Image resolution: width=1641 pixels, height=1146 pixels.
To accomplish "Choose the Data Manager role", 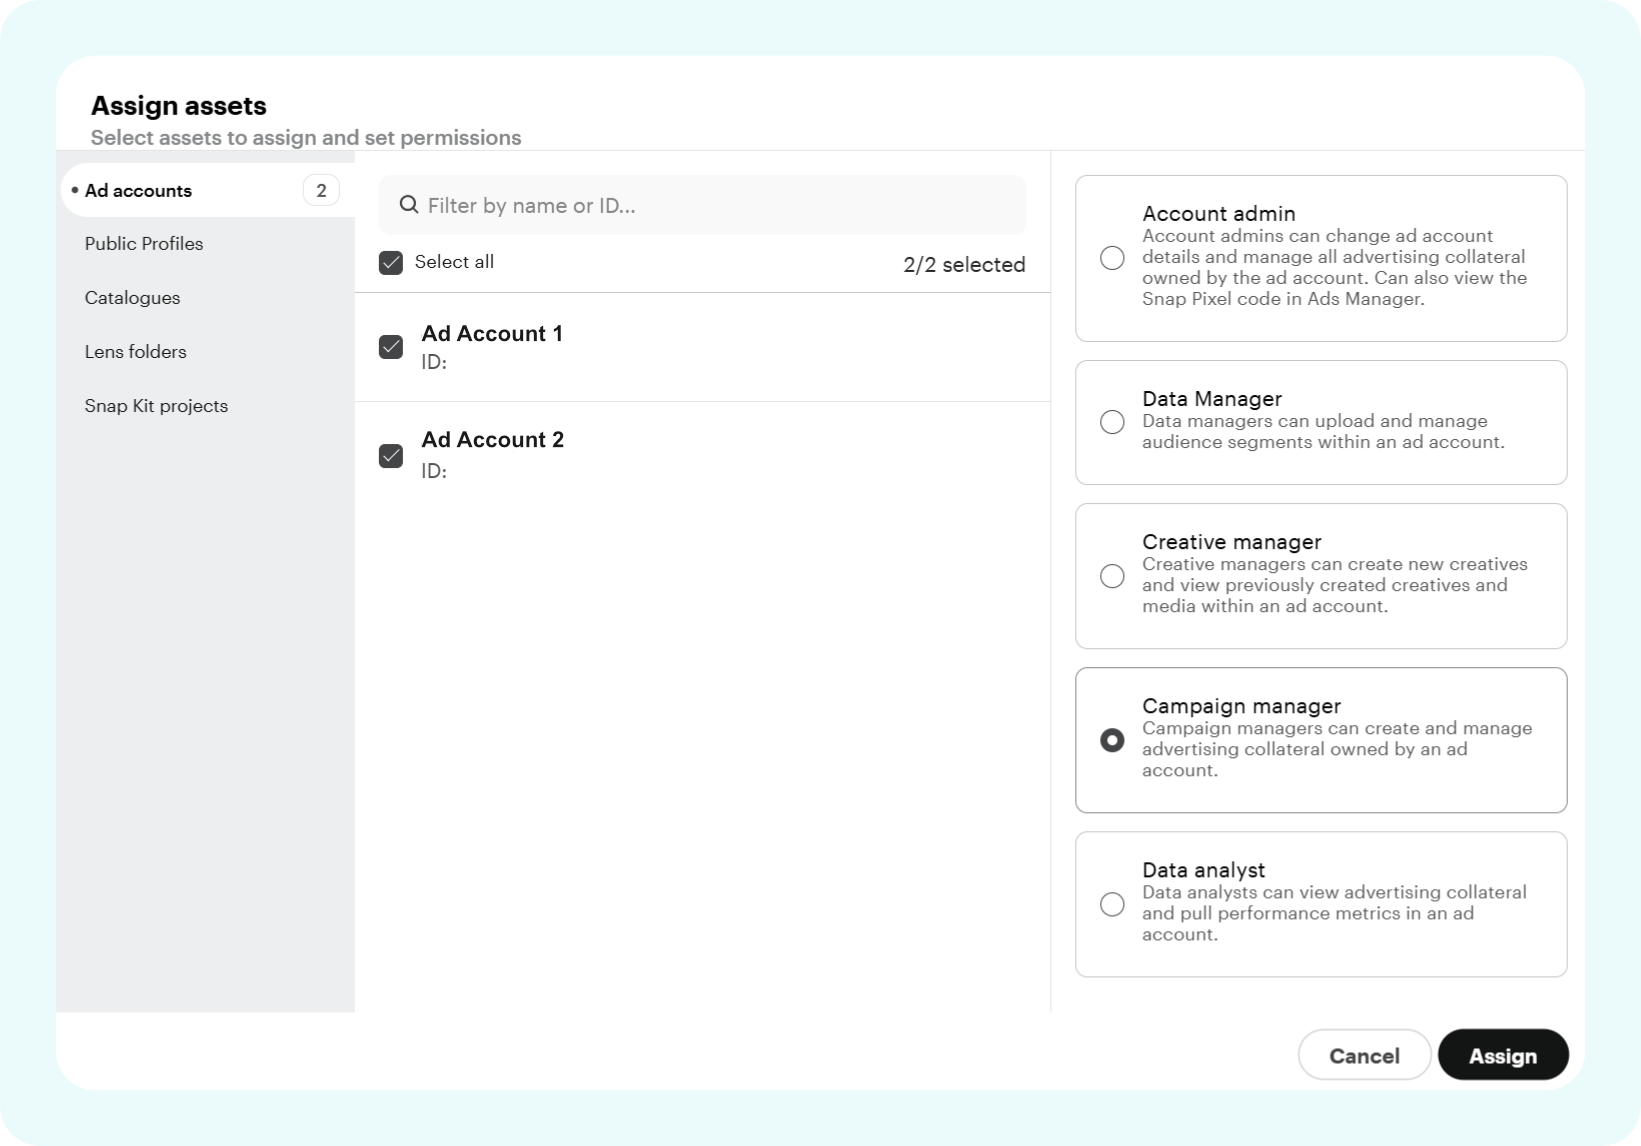I will click(1112, 422).
